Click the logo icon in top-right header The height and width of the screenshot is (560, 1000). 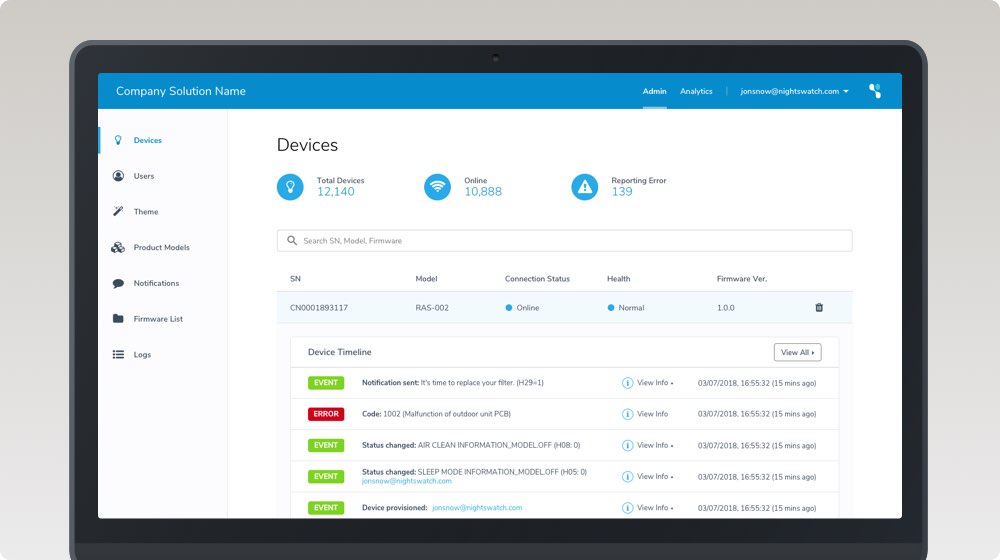875,91
